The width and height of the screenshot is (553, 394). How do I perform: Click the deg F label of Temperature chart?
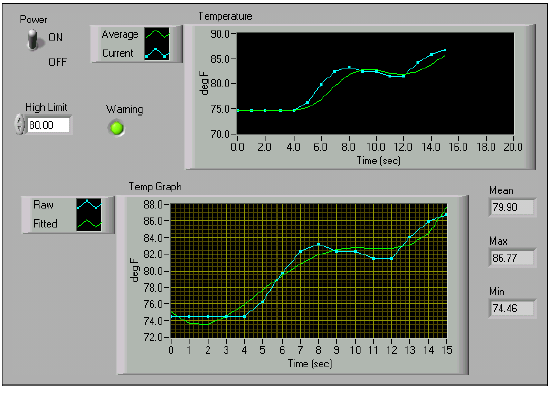tap(204, 83)
